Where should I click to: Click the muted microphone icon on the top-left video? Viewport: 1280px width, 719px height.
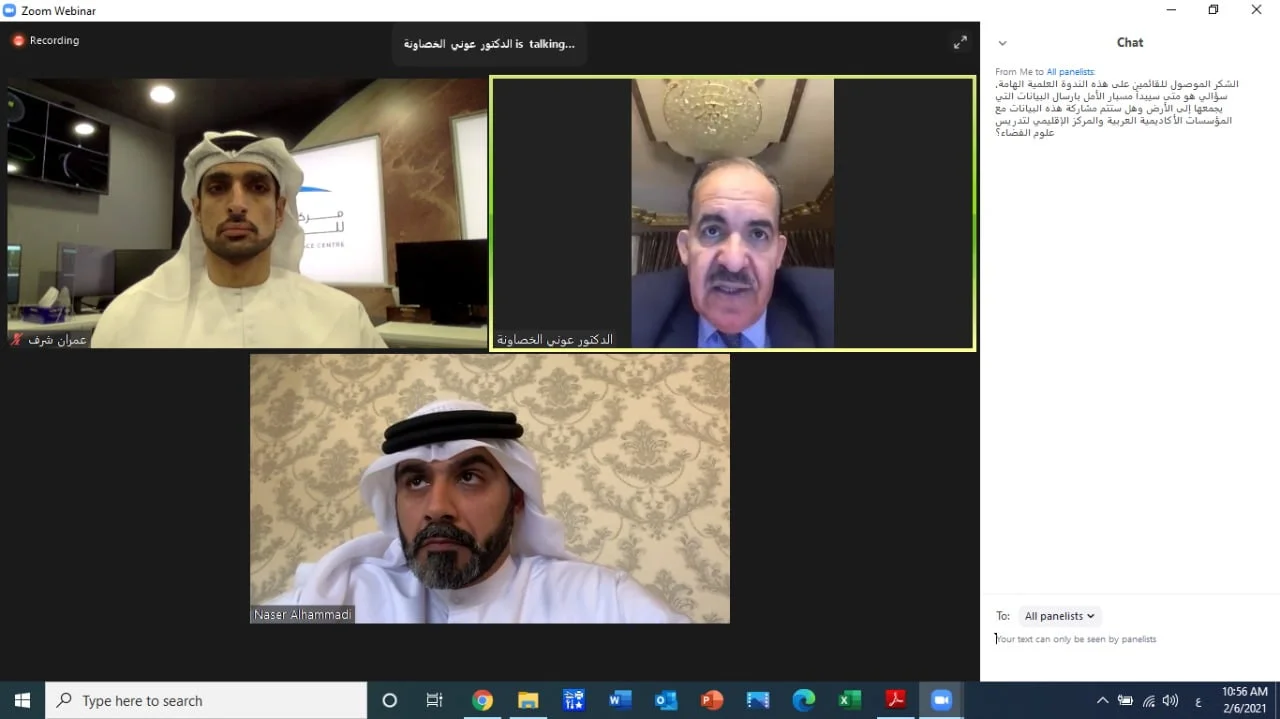pos(17,340)
